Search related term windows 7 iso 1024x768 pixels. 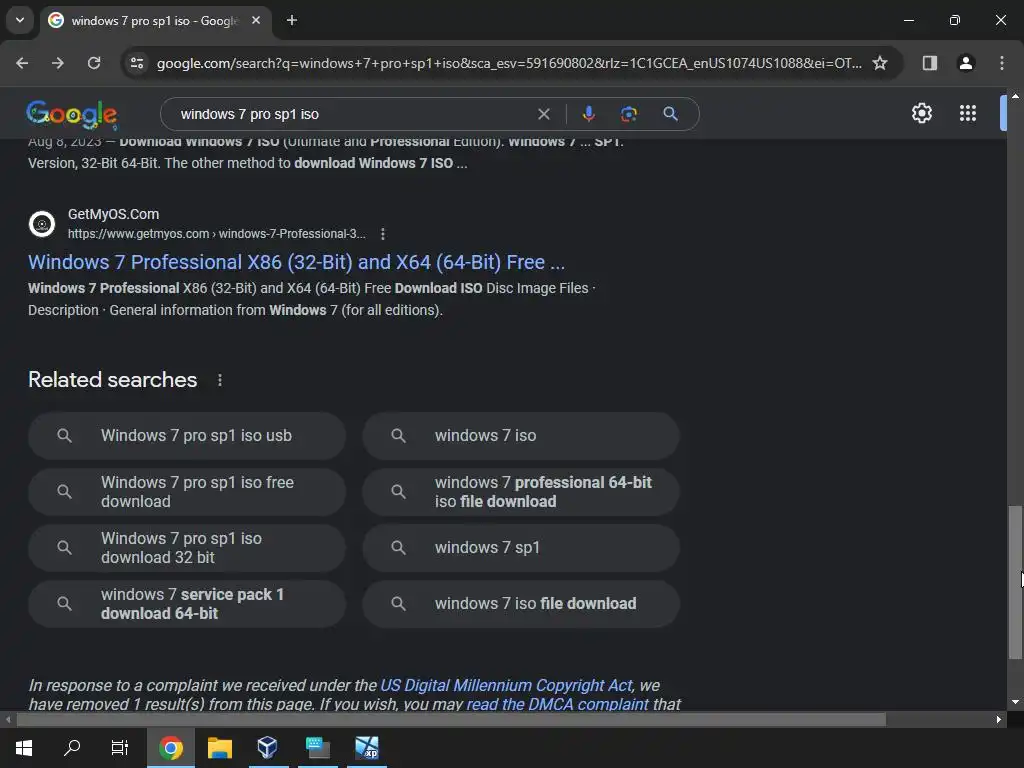pyautogui.click(x=521, y=436)
